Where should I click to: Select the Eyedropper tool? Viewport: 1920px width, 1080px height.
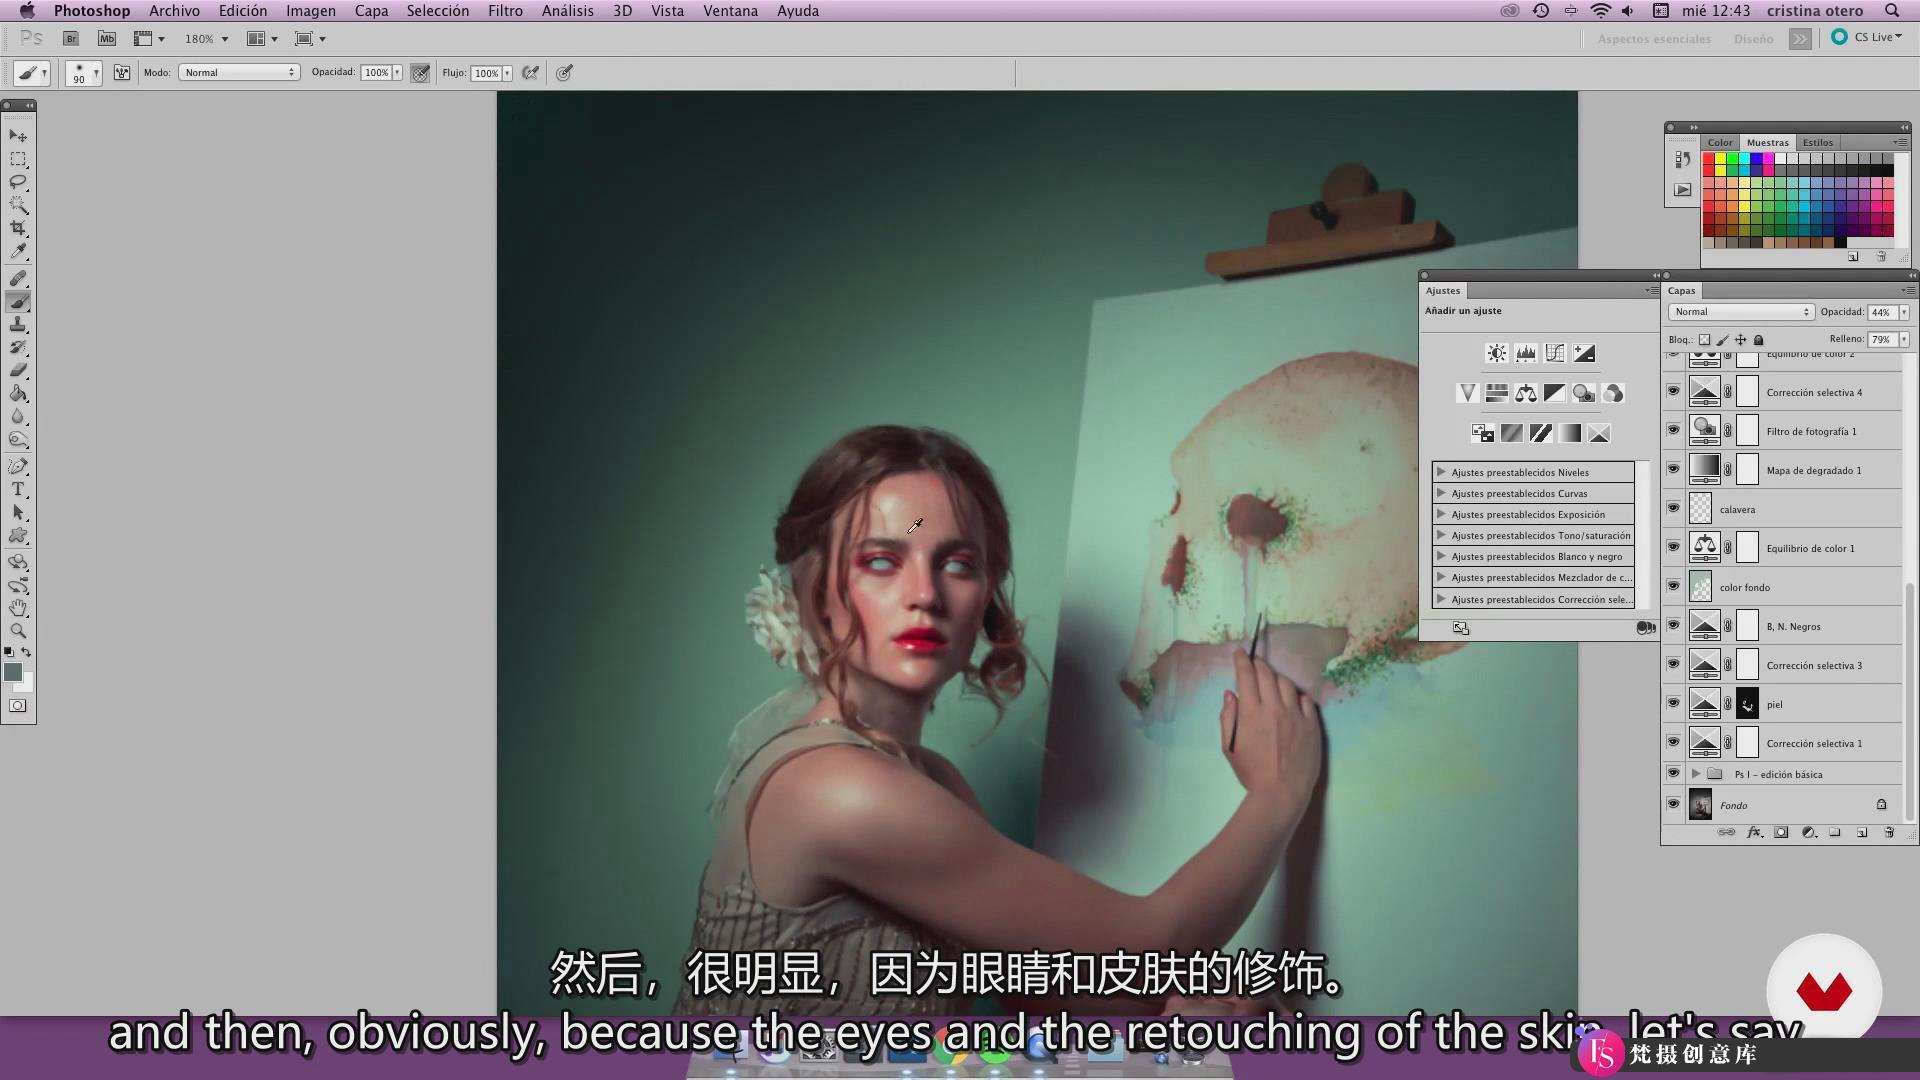(18, 252)
